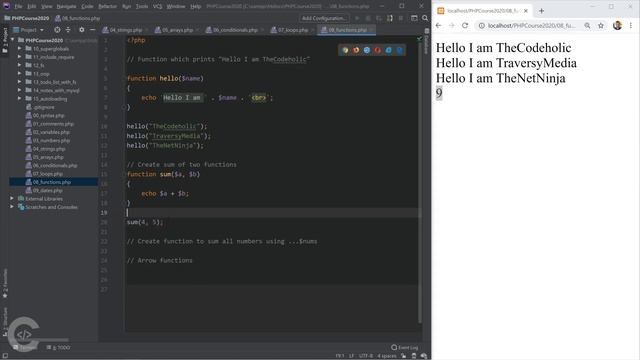Open Project panel settings gear
This screenshot has height=360, width=640.
click(x=82, y=30)
